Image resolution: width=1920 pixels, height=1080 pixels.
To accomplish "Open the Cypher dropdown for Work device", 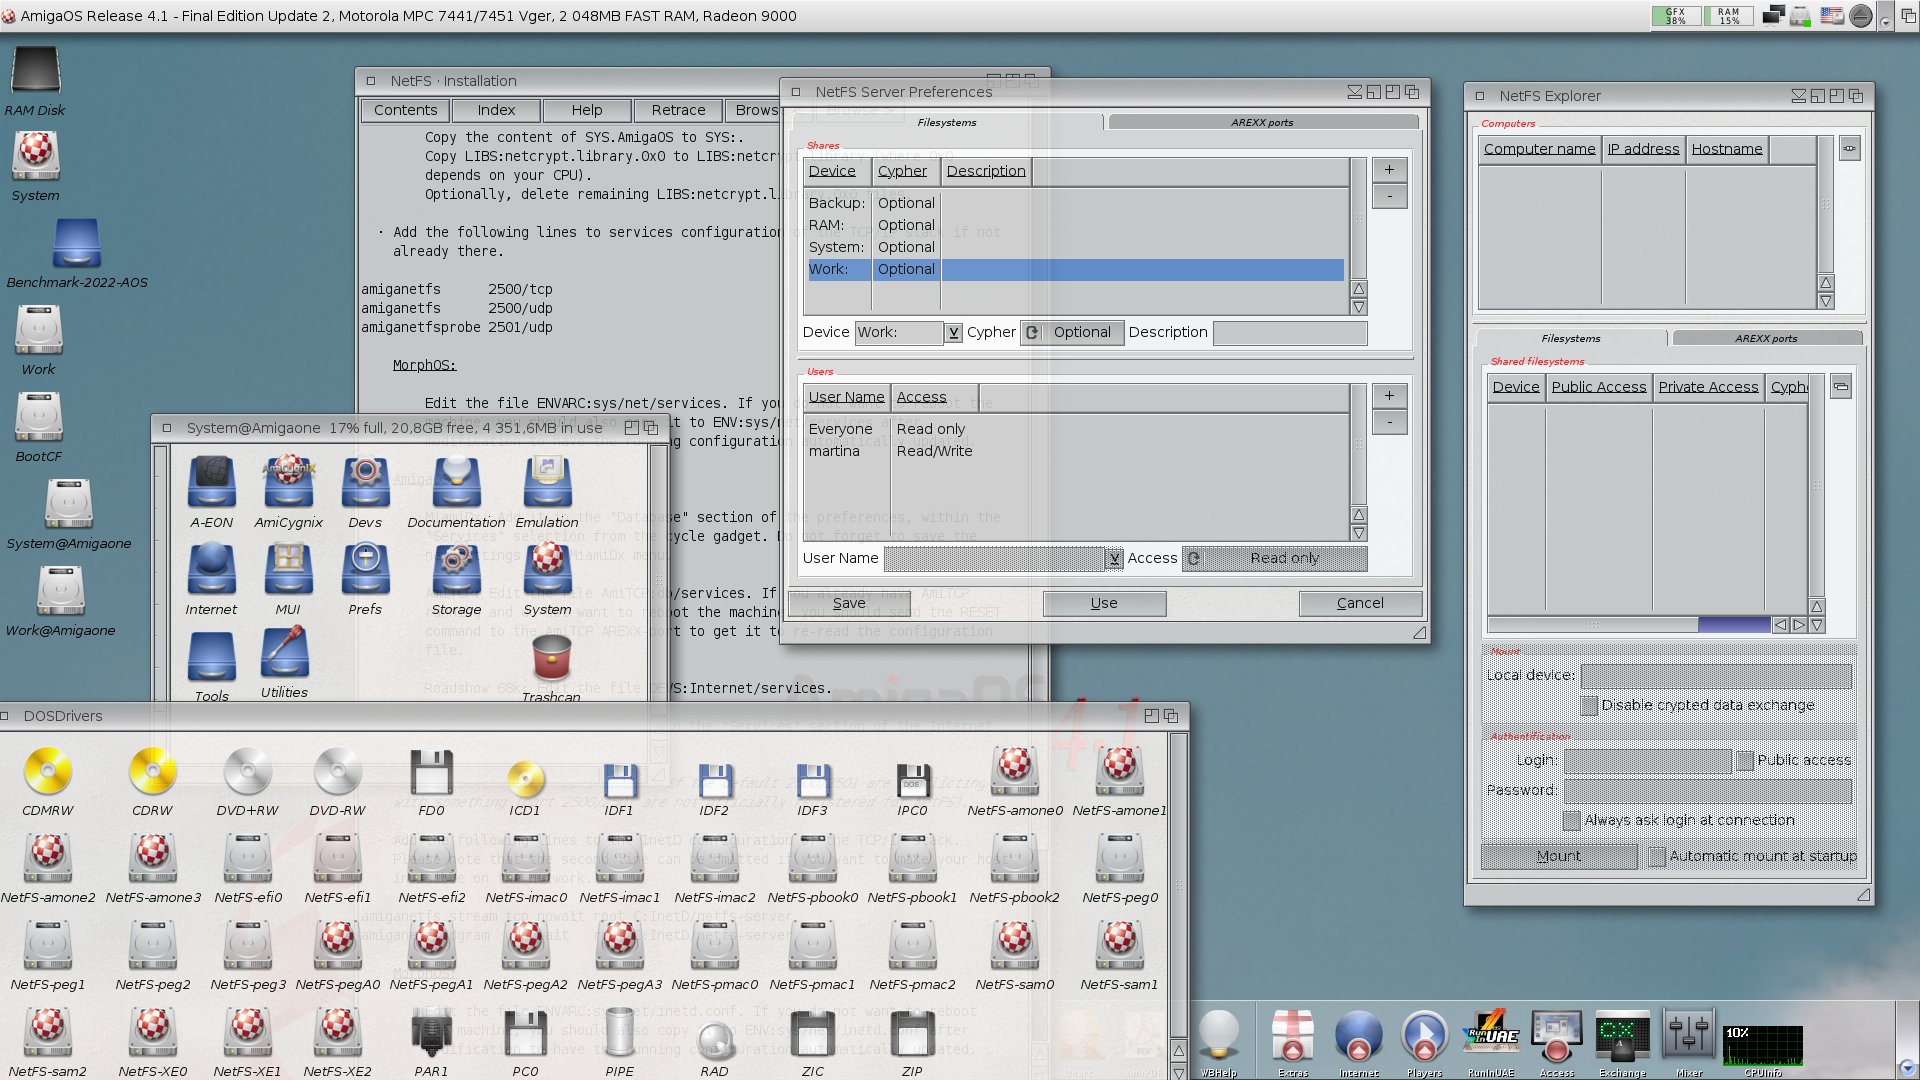I will tap(1035, 332).
